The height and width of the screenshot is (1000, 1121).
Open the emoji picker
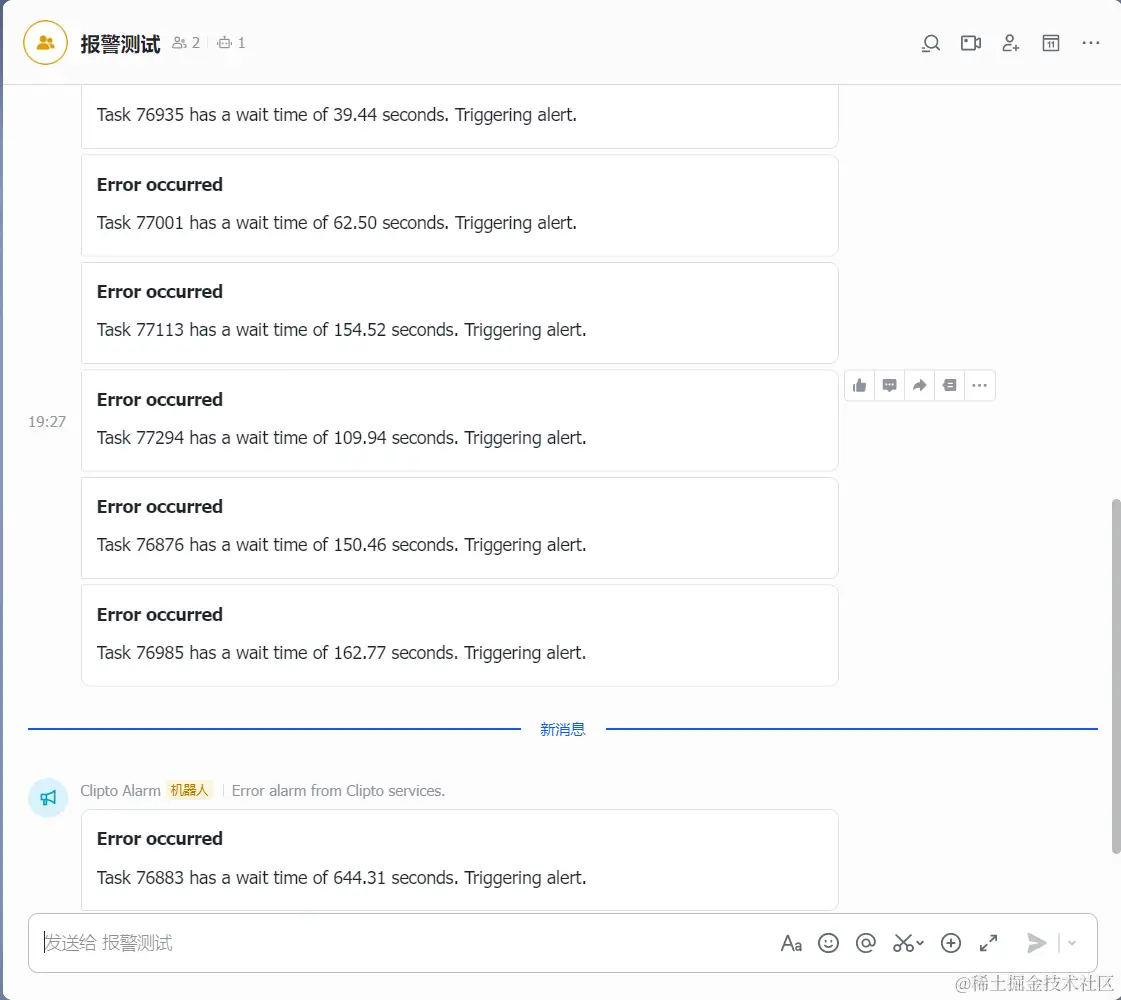pos(828,944)
